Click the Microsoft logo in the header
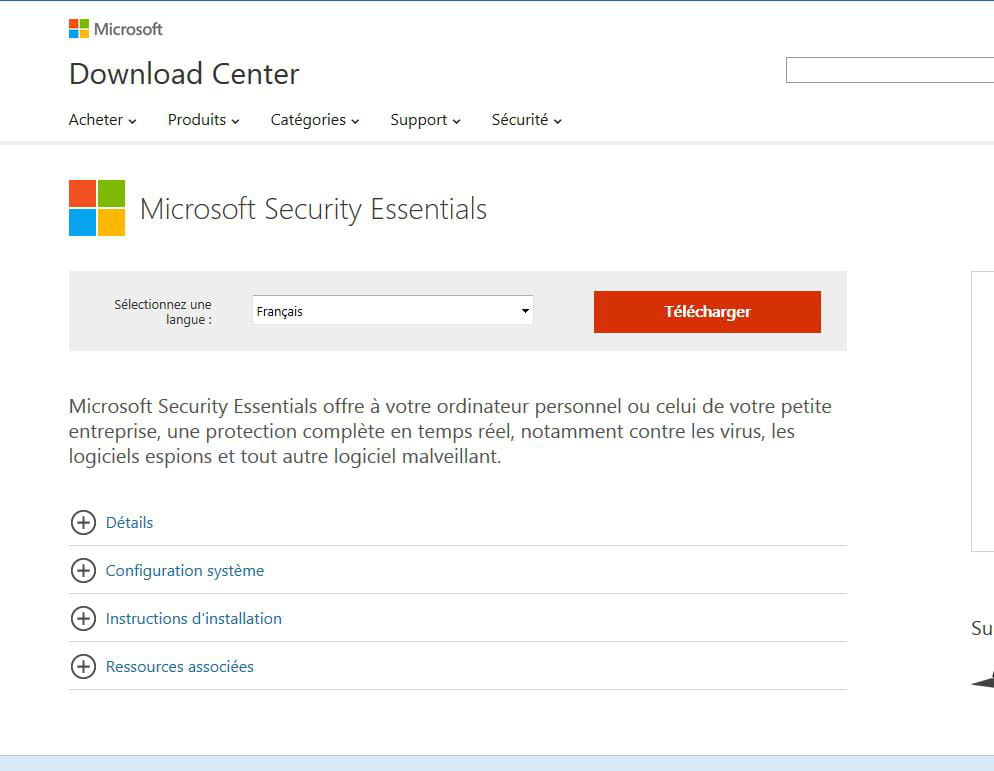Viewport: 994px width, 771px height. pos(115,29)
